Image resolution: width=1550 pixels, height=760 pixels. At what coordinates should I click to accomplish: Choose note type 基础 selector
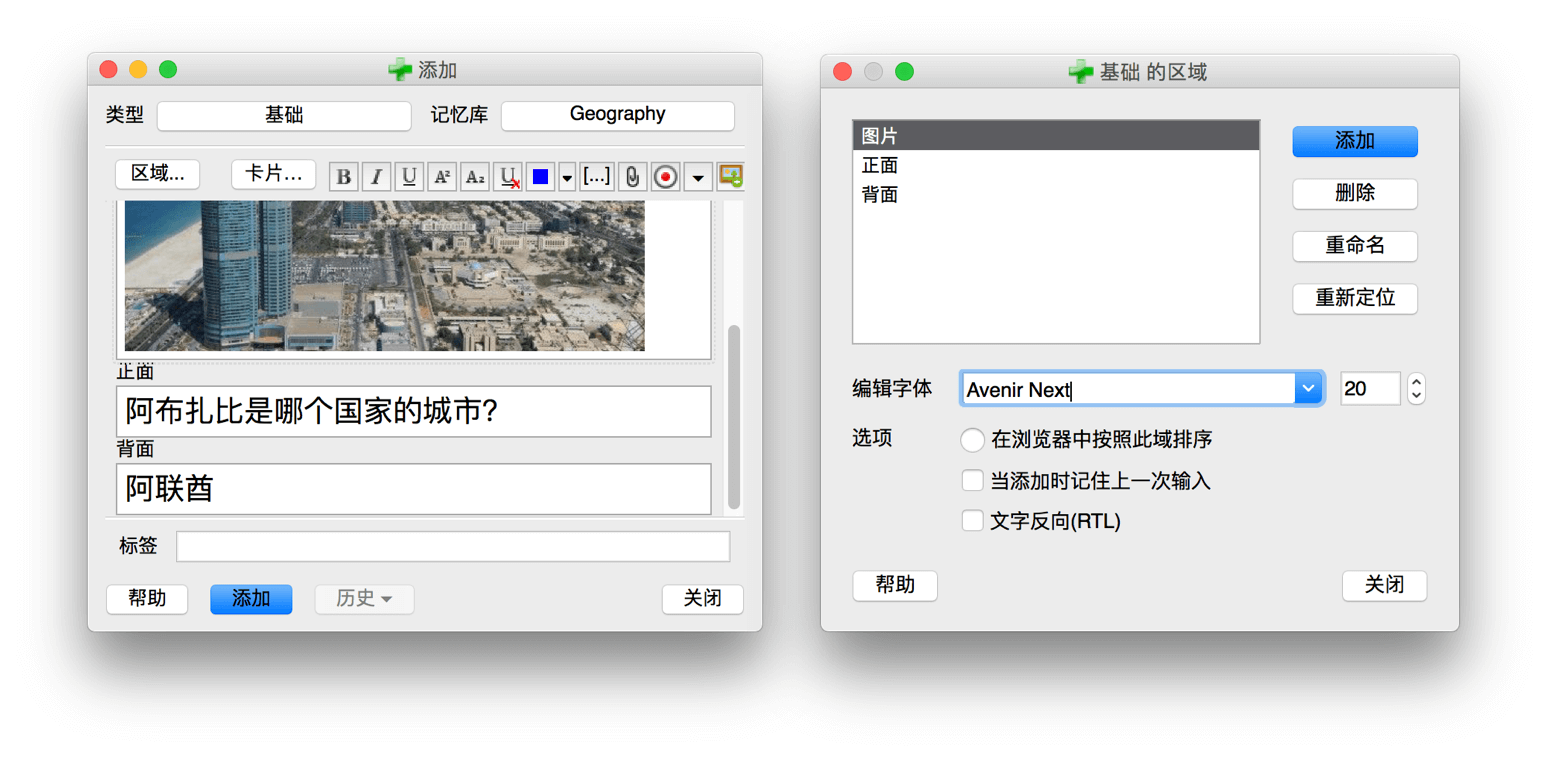[284, 115]
